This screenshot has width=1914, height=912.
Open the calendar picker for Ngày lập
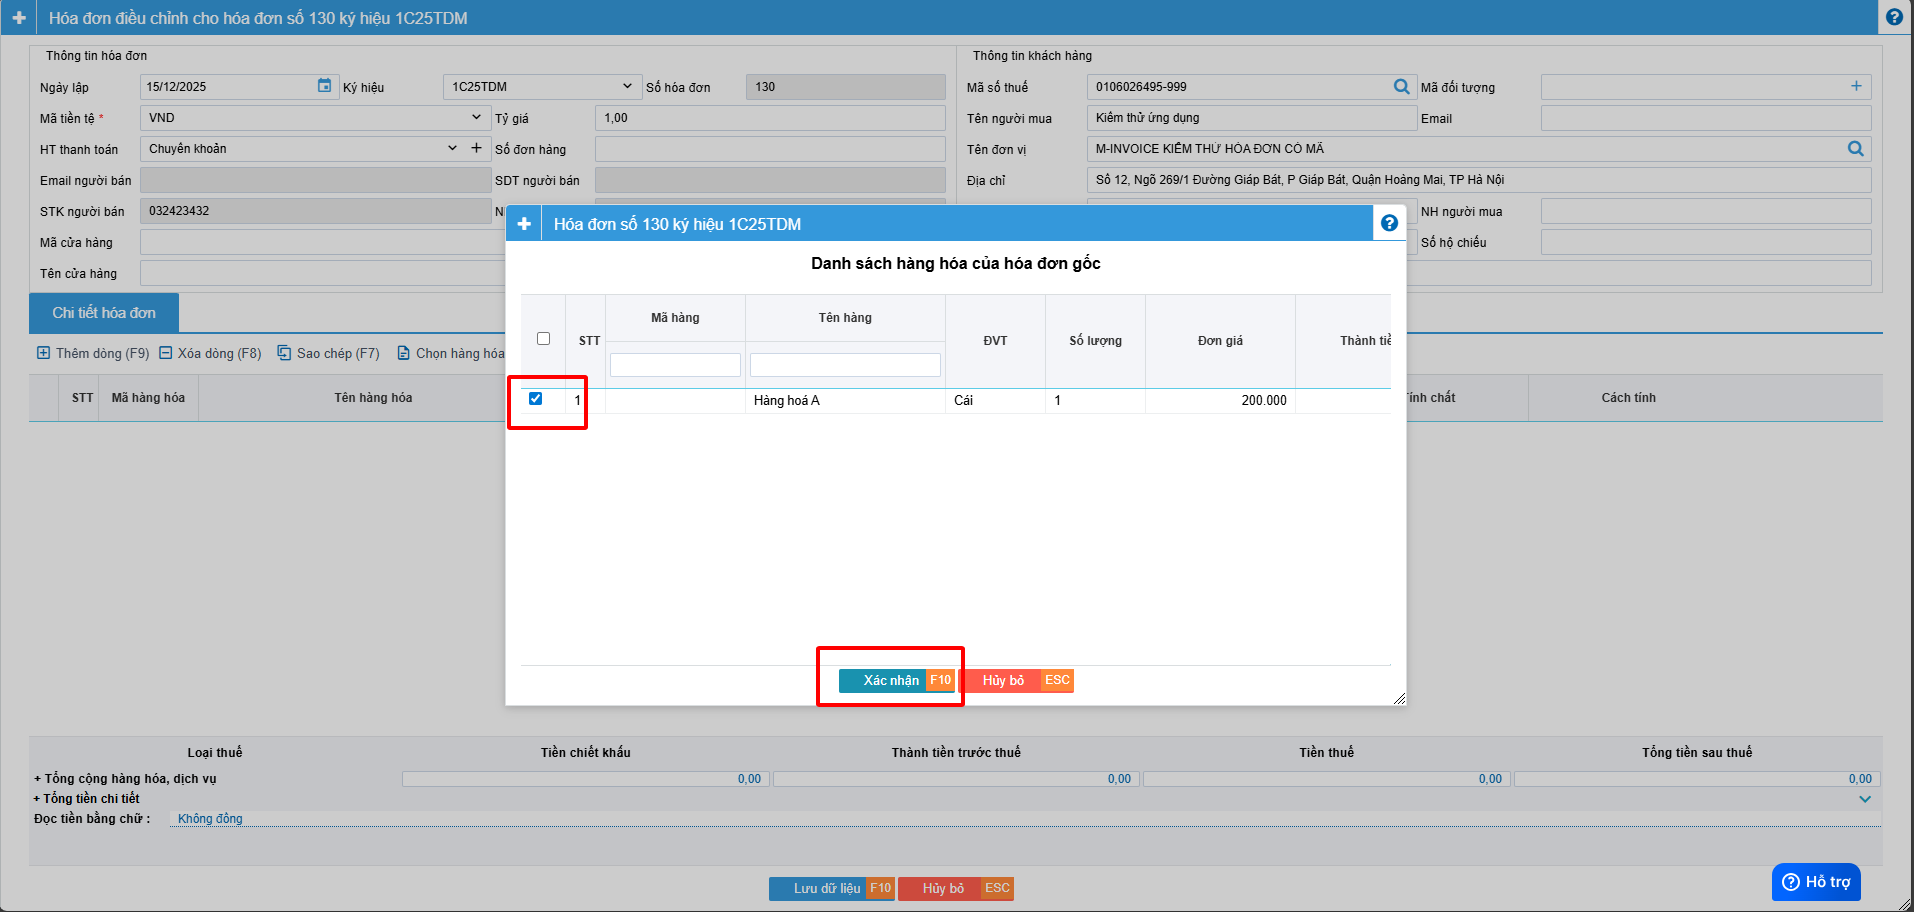click(x=324, y=86)
